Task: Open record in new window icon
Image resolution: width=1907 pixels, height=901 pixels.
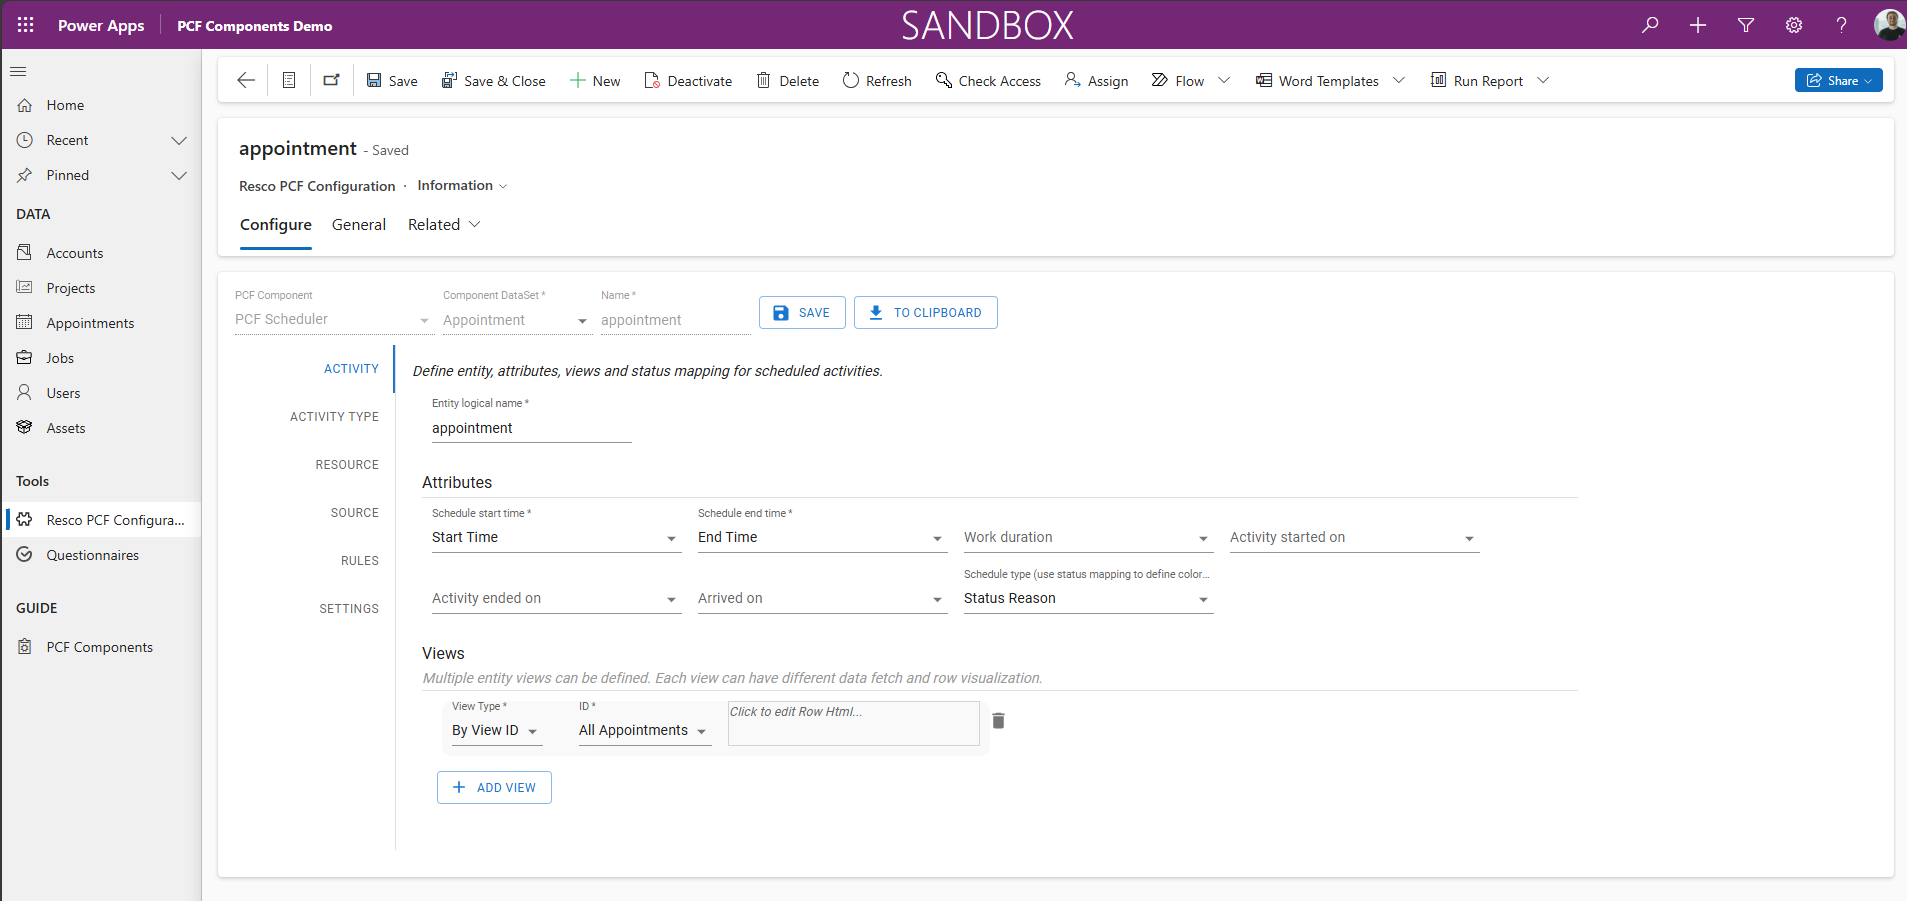Action: click(x=331, y=81)
